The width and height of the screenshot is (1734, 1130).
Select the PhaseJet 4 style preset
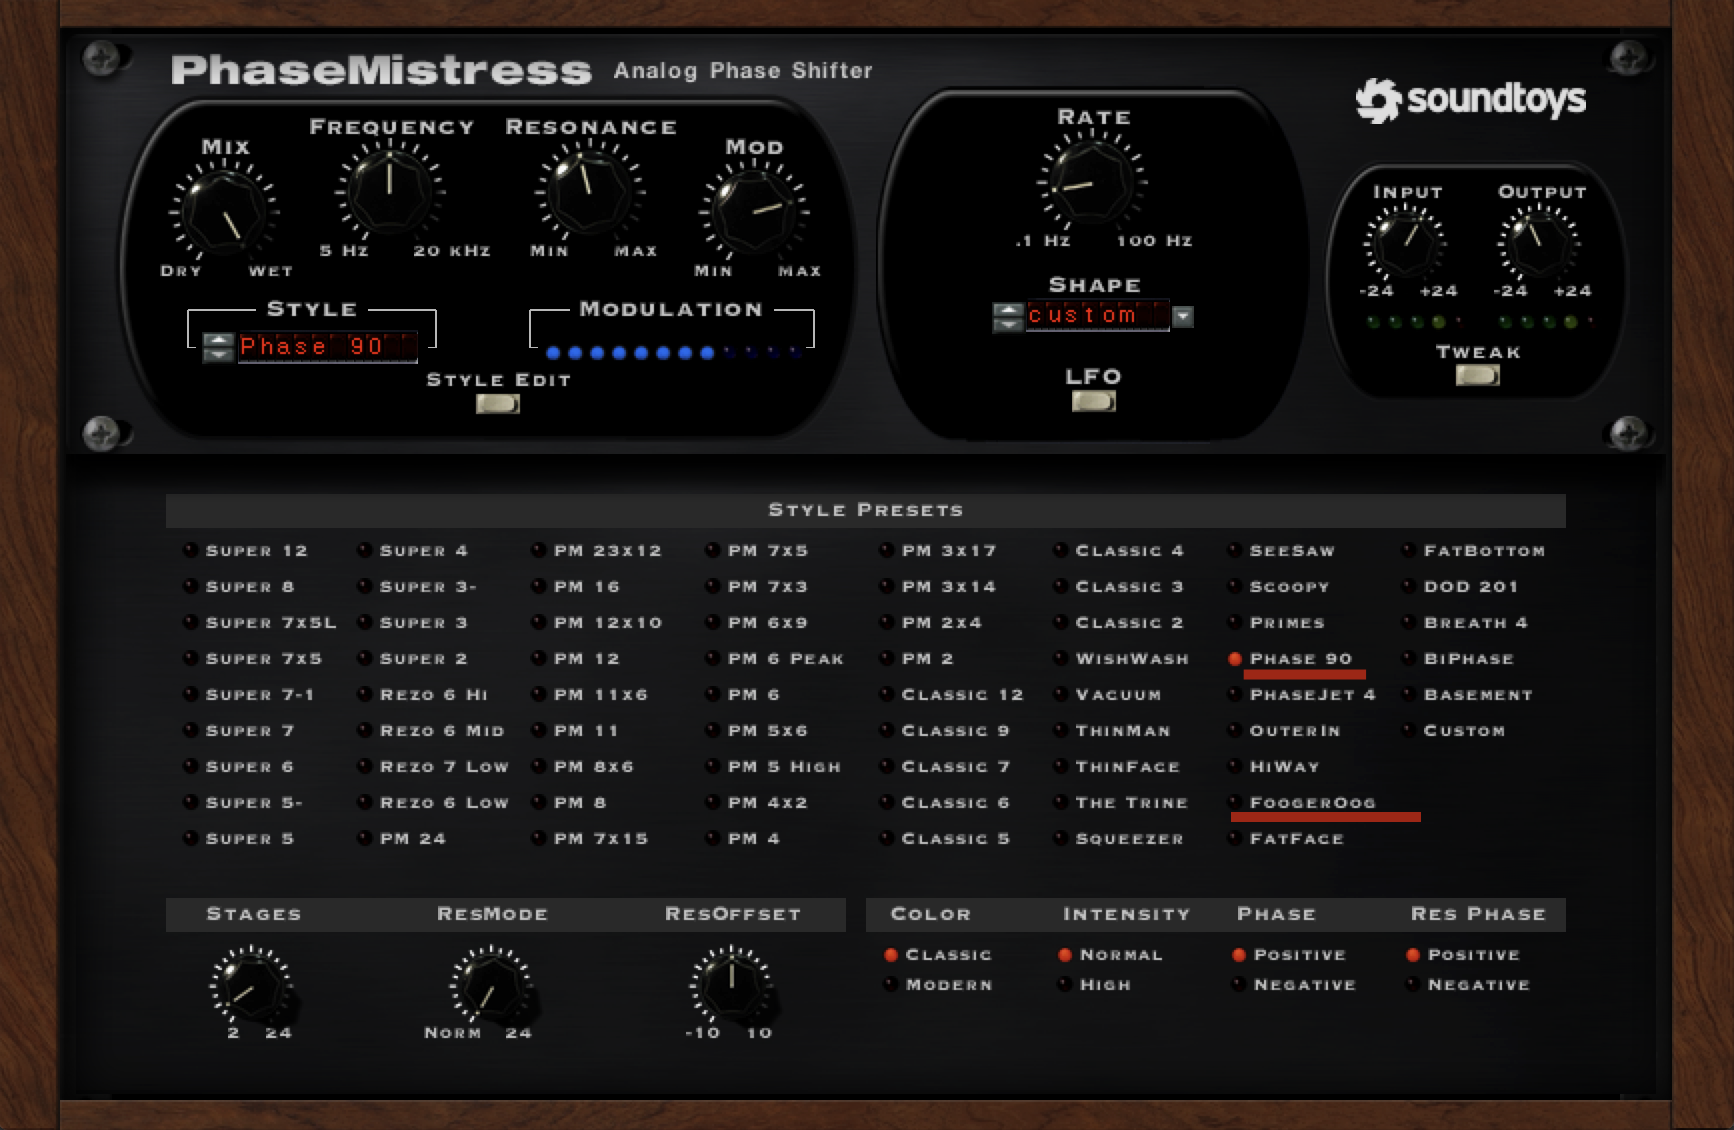pos(1302,695)
